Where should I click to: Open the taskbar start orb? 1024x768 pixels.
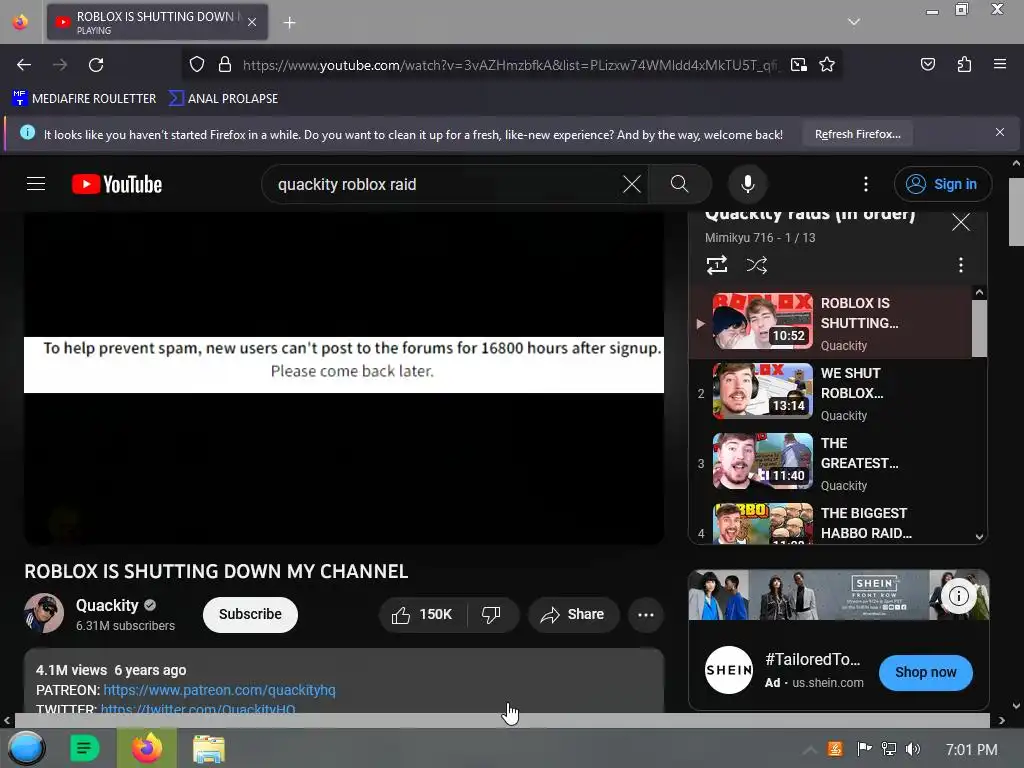(x=26, y=748)
